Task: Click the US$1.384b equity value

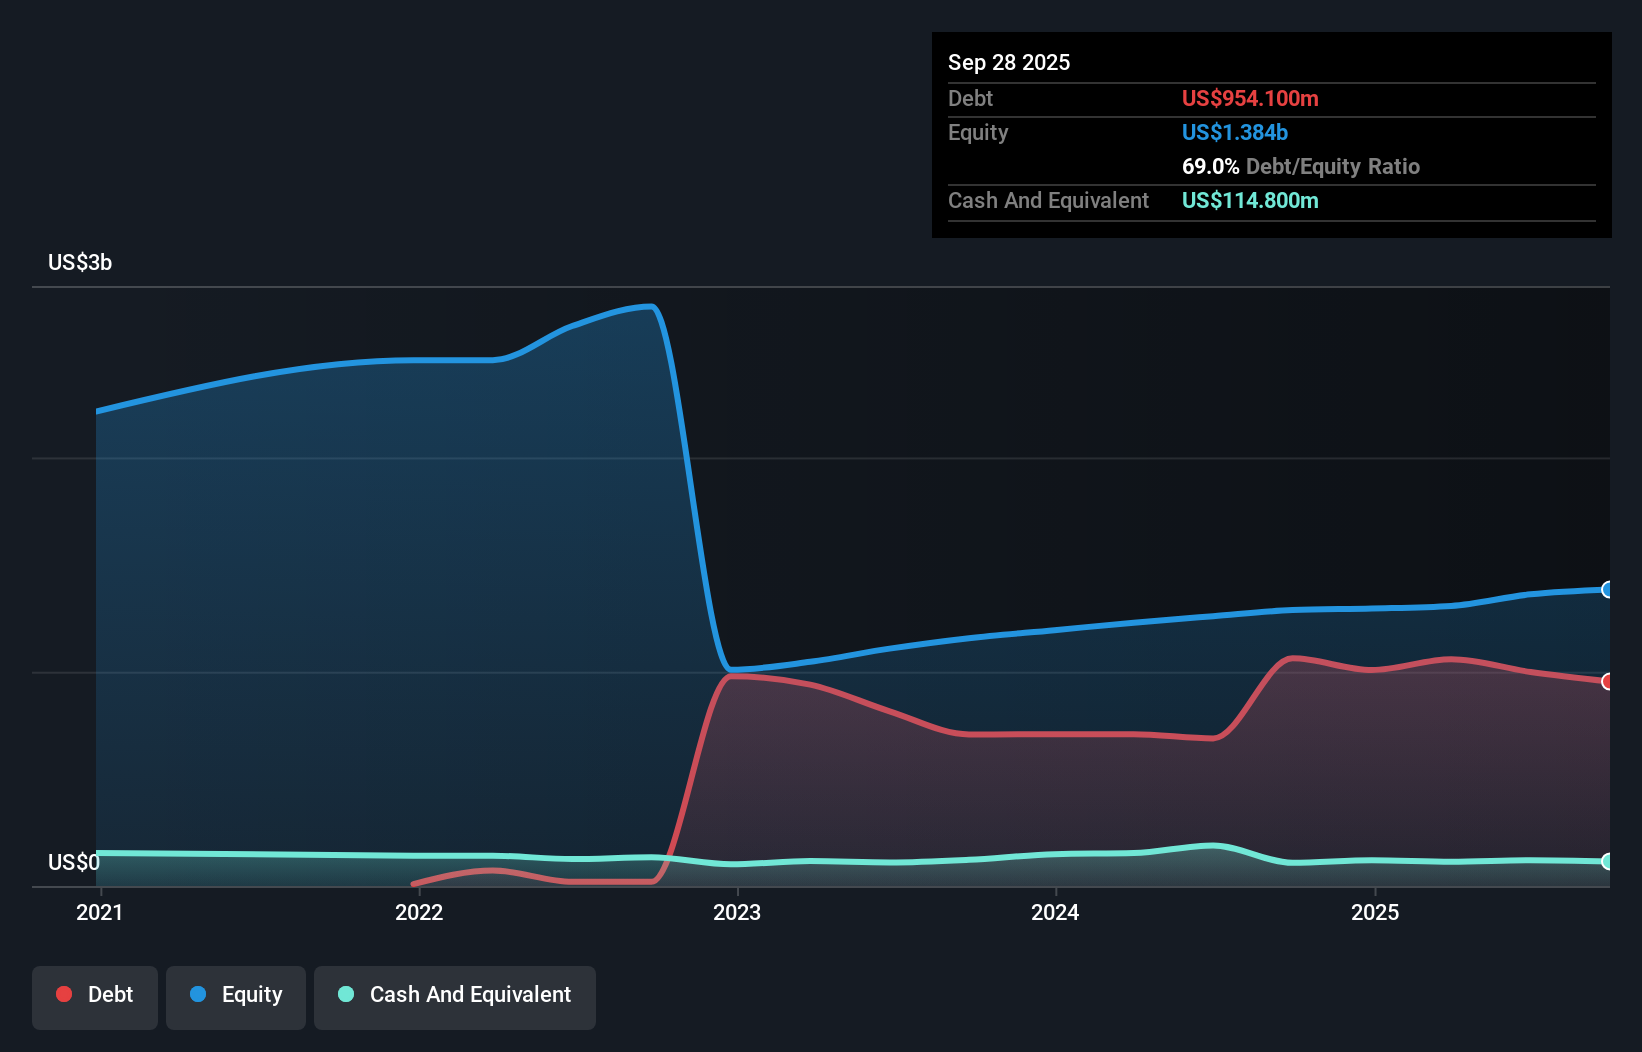Action: point(1235,132)
